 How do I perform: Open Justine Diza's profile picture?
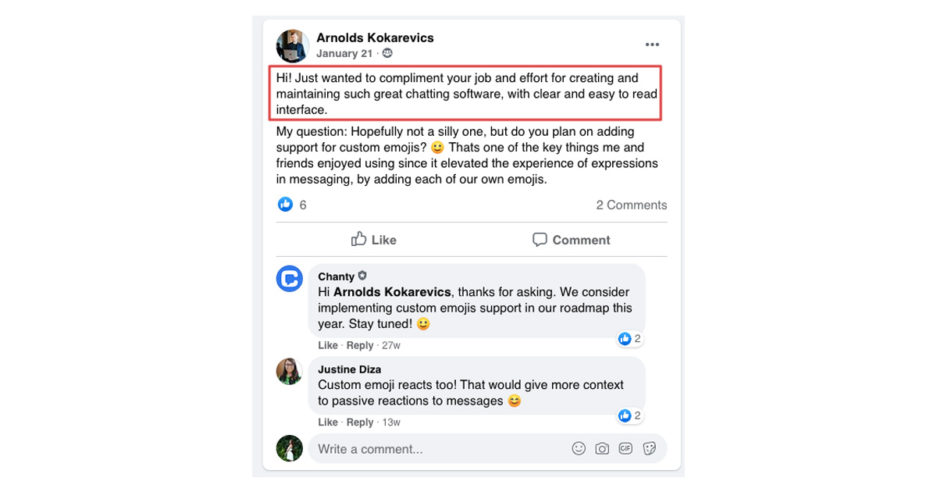click(x=290, y=371)
